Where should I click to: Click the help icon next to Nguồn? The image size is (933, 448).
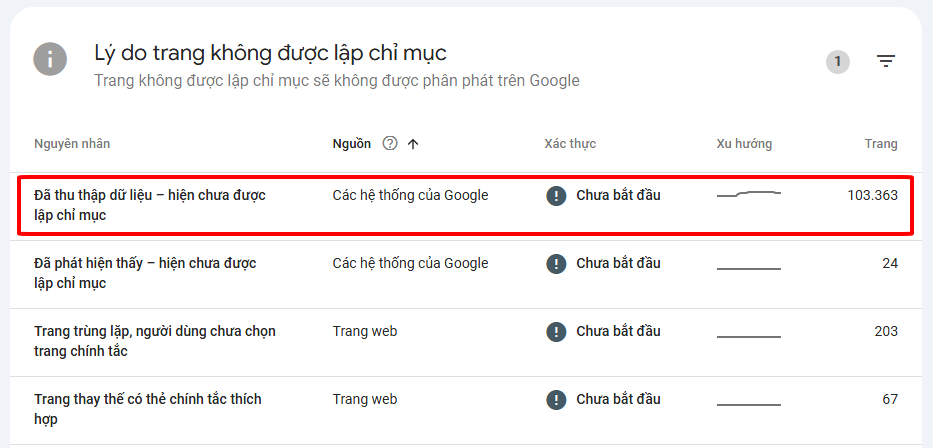(390, 144)
